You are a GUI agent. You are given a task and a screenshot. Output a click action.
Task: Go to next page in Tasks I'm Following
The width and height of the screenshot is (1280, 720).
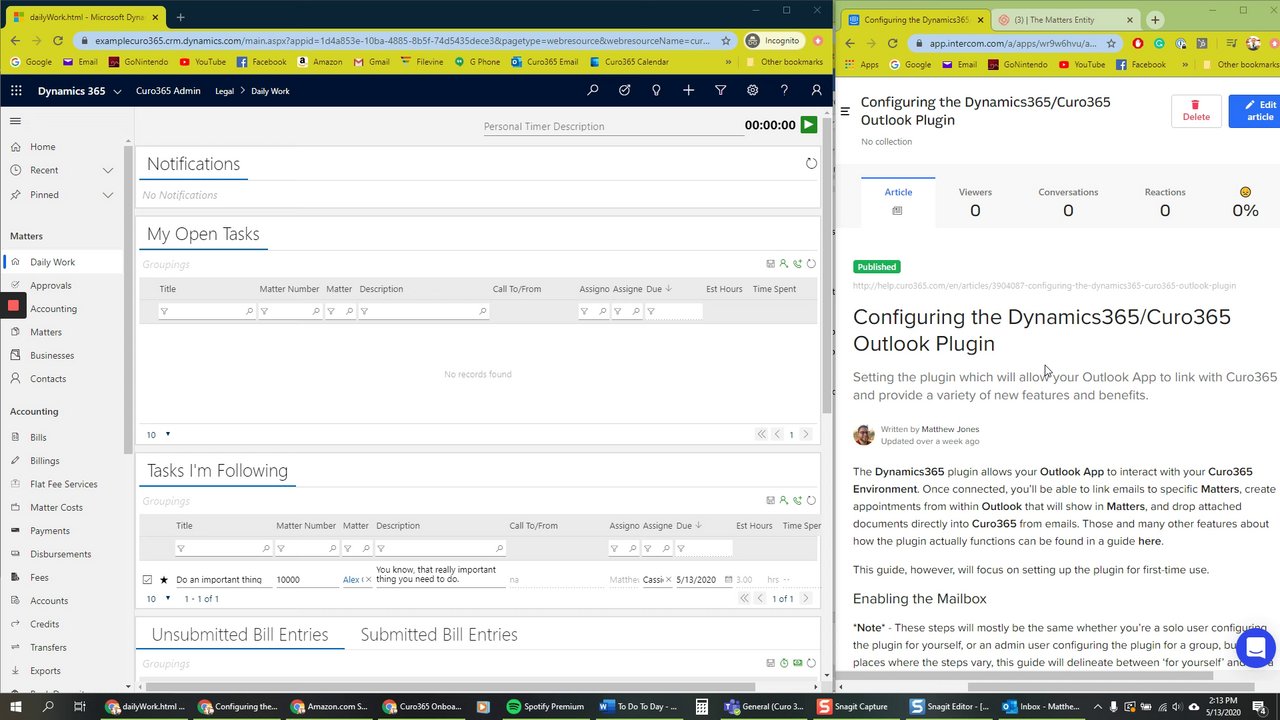pyautogui.click(x=805, y=598)
